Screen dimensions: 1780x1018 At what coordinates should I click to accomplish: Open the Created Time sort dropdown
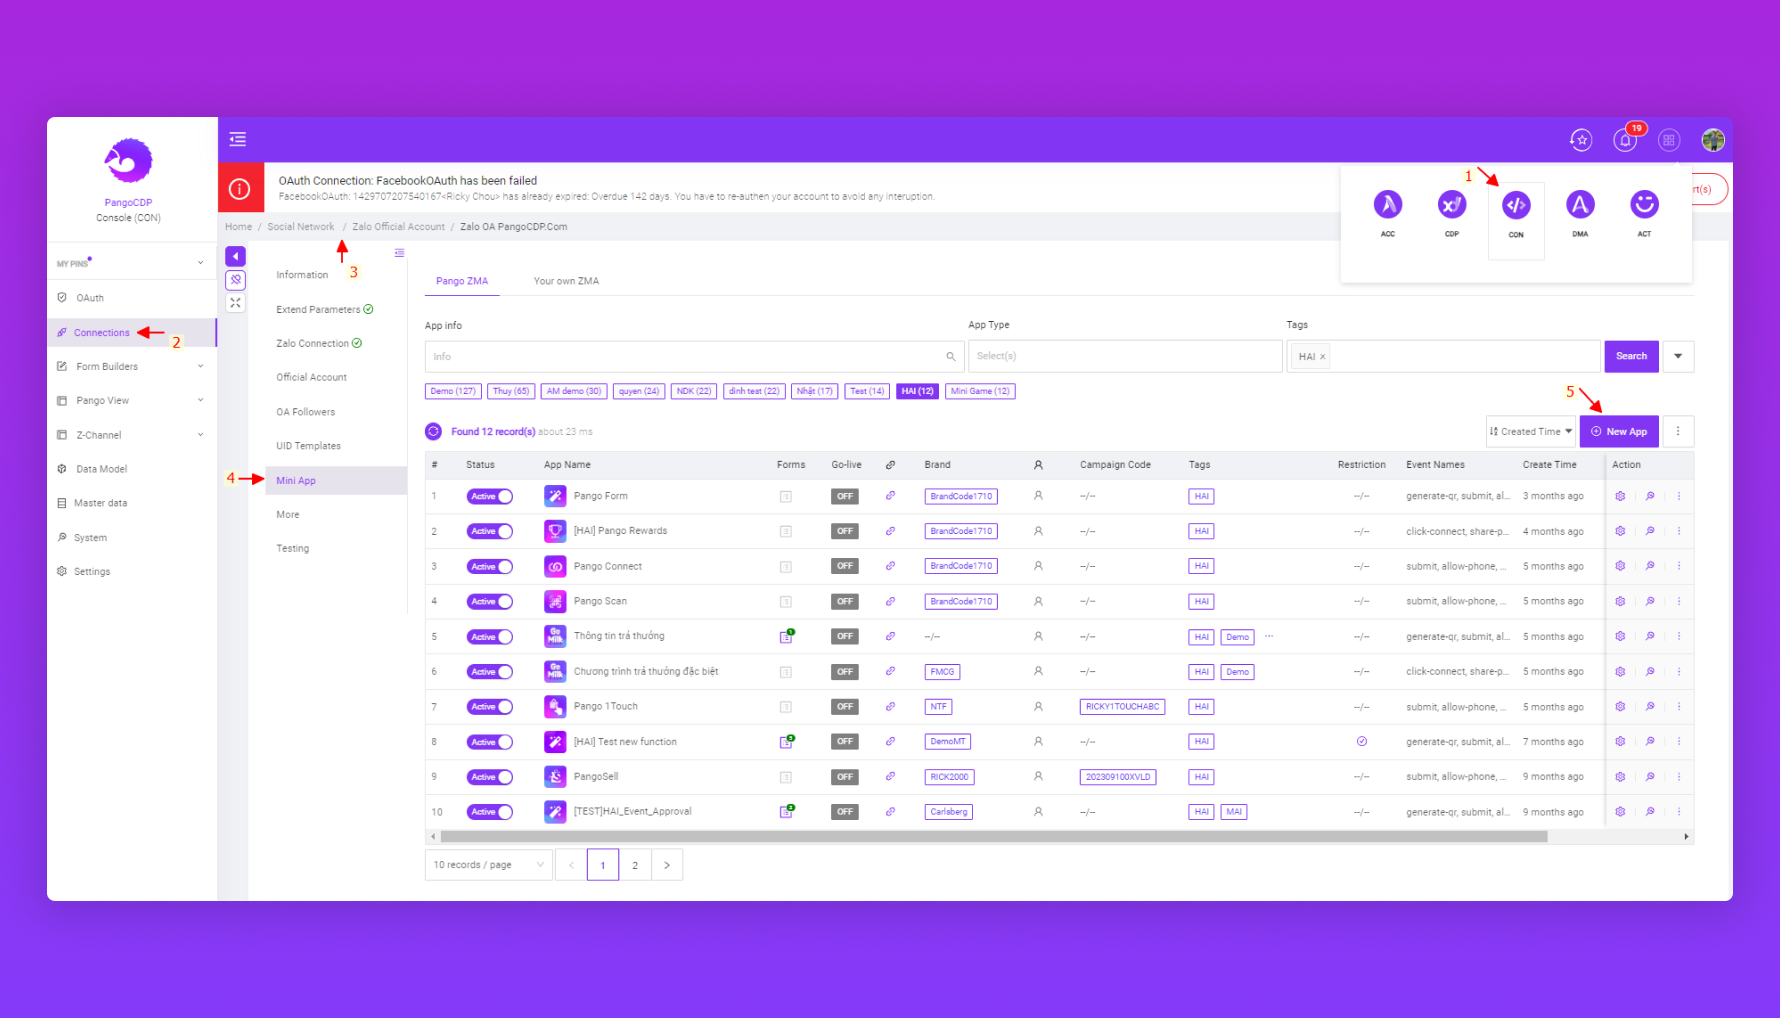1530,432
